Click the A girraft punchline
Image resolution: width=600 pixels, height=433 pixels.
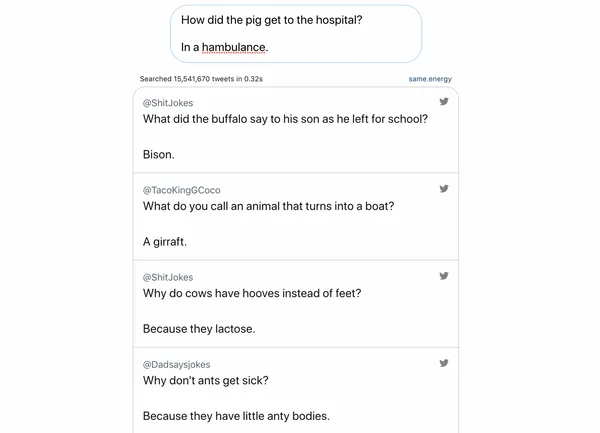point(165,242)
